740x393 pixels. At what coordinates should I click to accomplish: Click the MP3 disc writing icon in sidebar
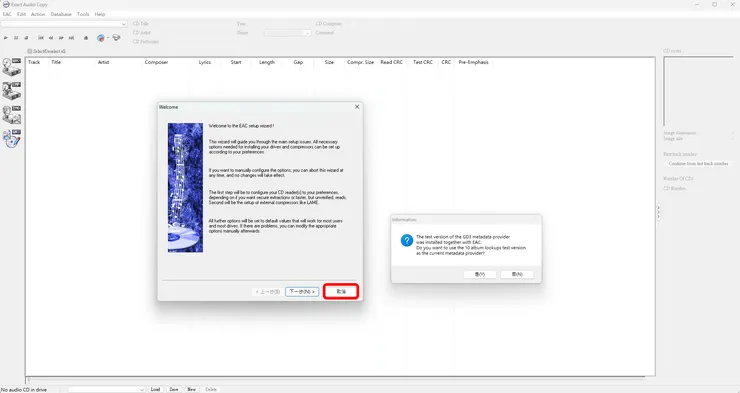12,138
